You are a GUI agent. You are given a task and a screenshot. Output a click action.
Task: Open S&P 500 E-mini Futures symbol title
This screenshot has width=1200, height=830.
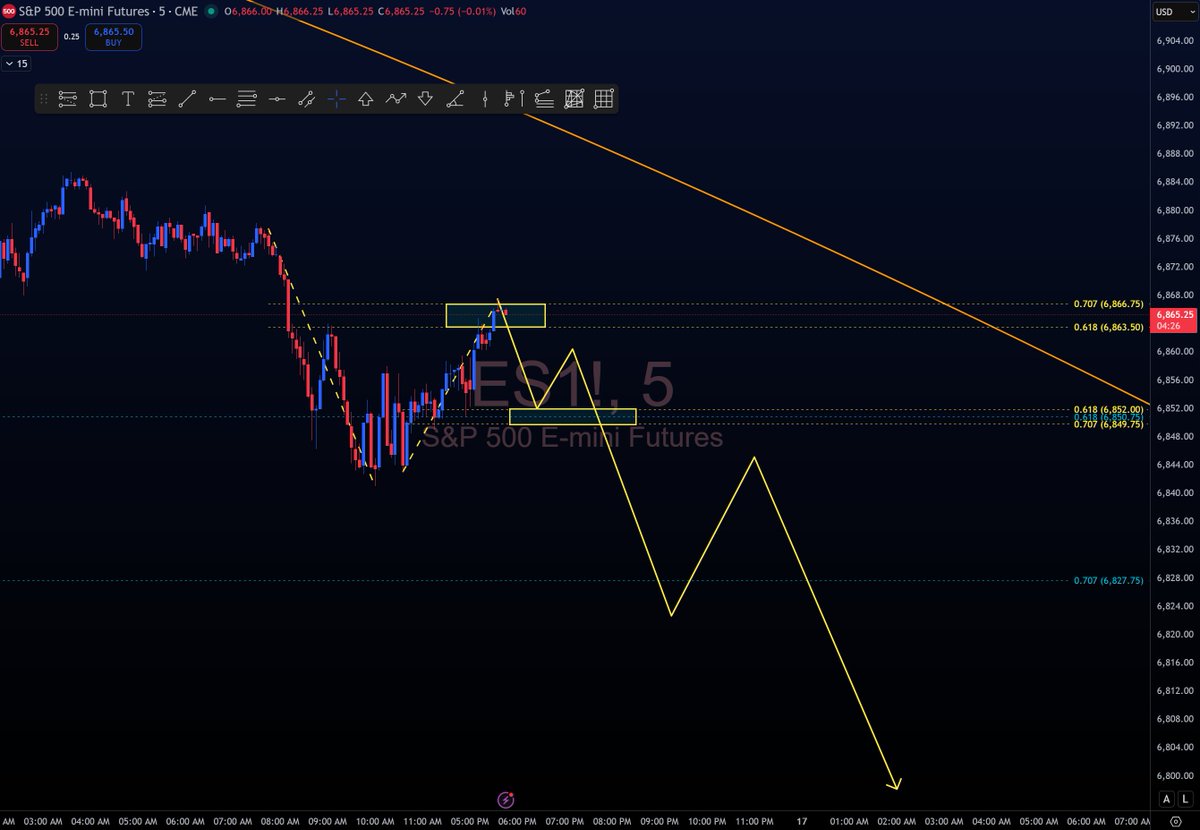82,12
